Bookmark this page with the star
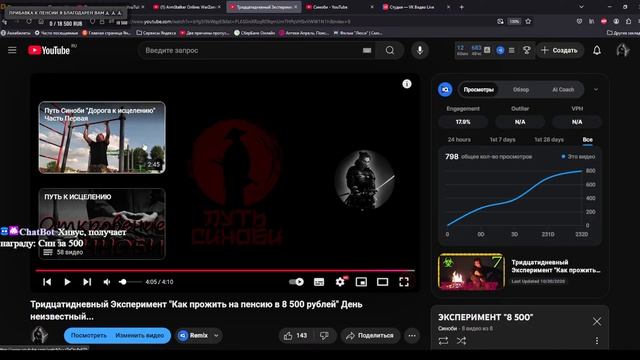The width and height of the screenshot is (640, 360). point(528,21)
